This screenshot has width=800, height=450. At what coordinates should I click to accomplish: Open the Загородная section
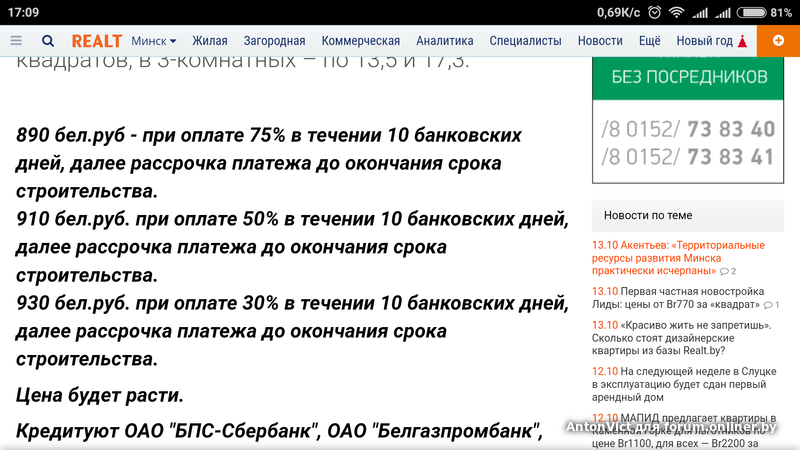pyautogui.click(x=274, y=41)
